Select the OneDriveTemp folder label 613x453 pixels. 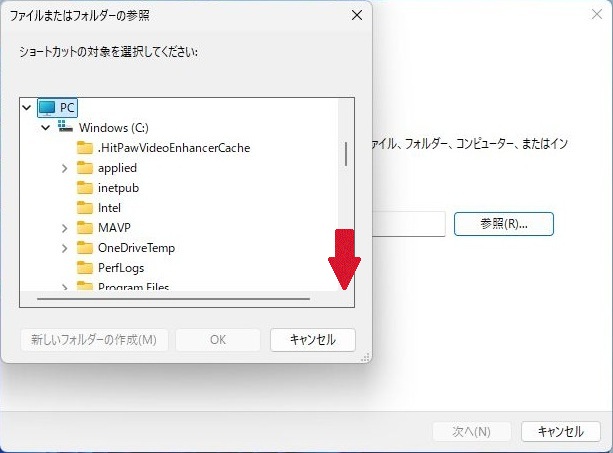(136, 247)
